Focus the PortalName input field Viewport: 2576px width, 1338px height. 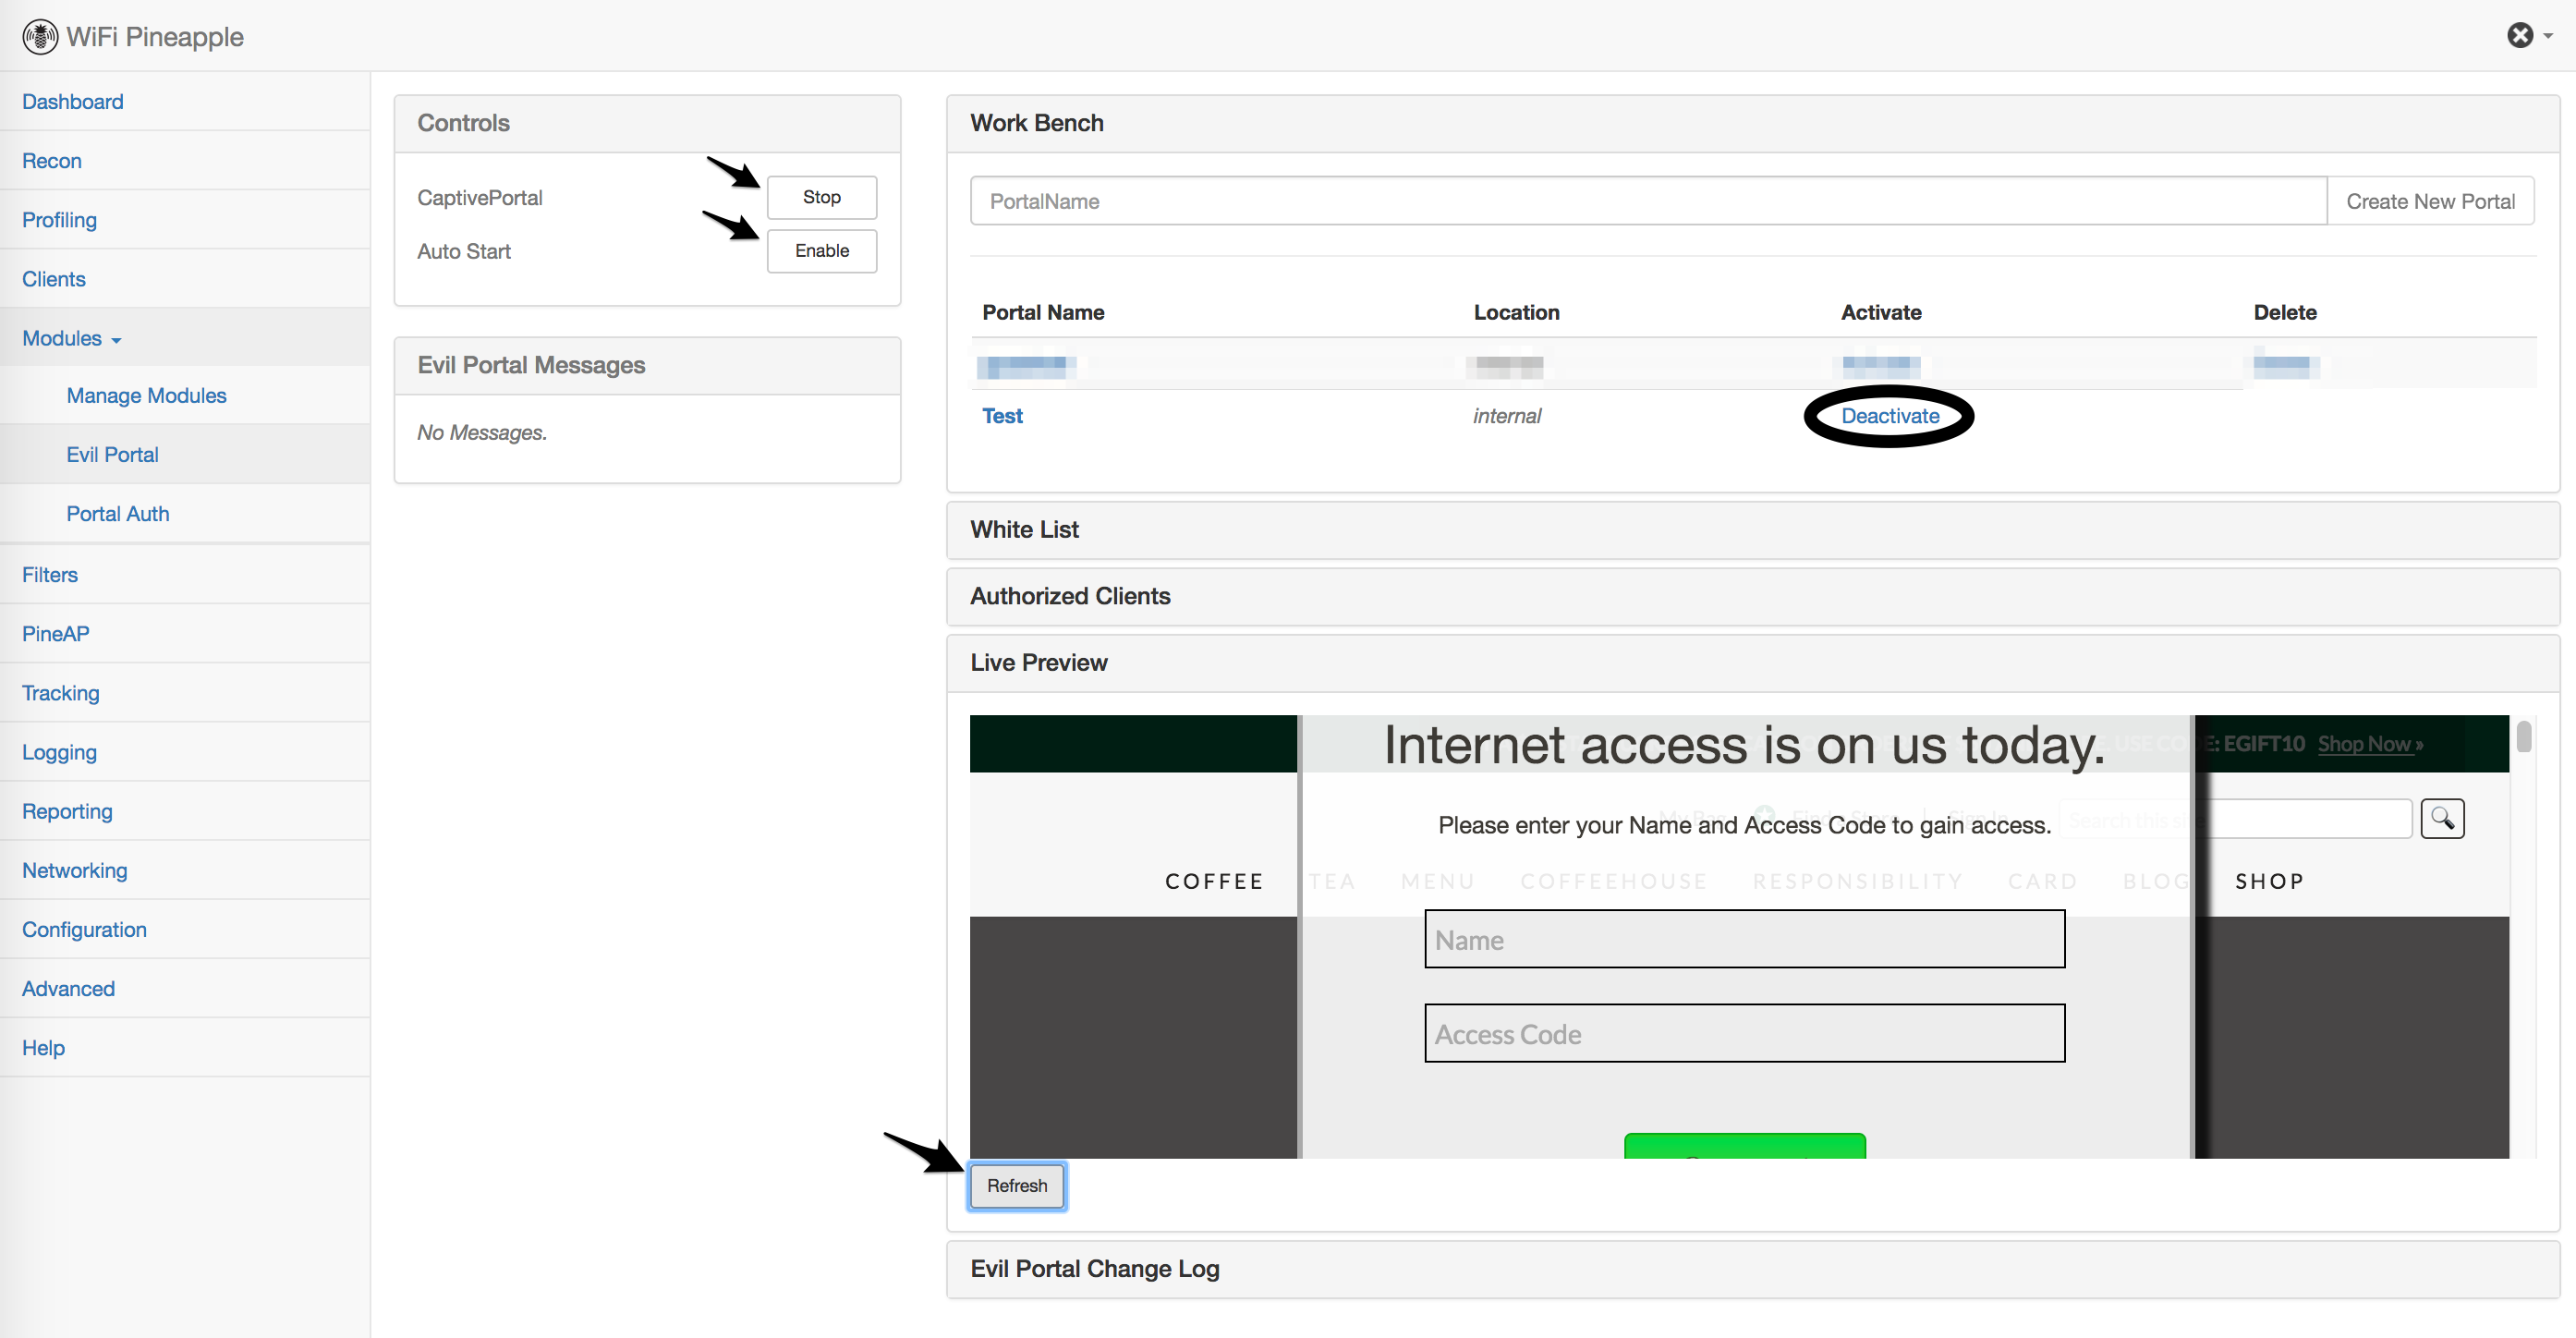1648,201
